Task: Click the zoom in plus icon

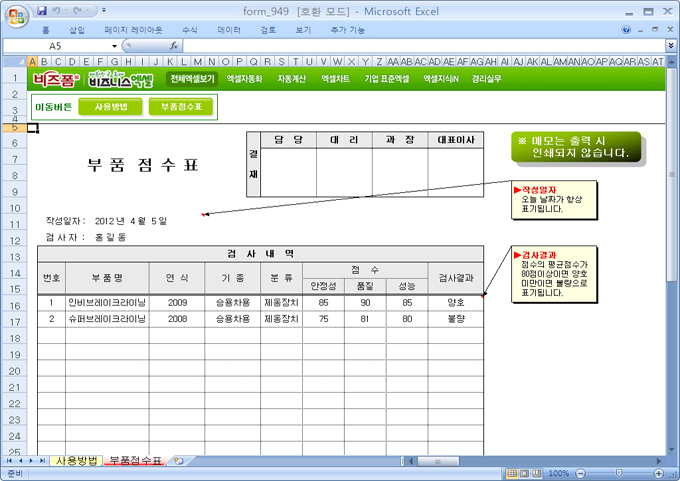Action: point(659,473)
